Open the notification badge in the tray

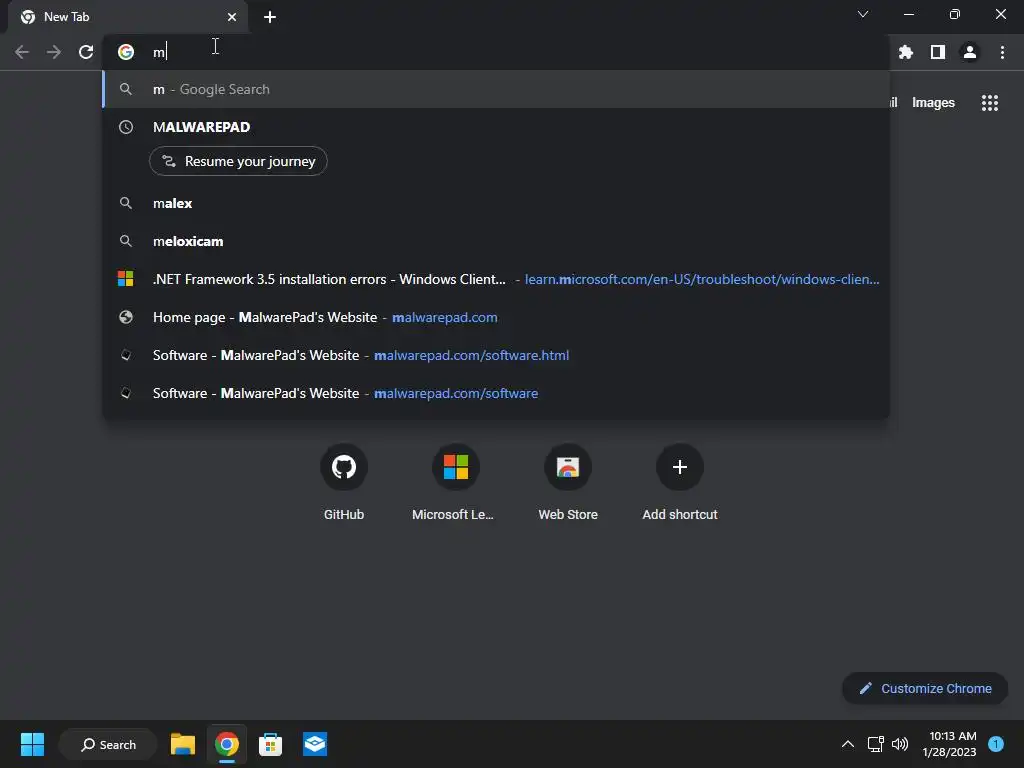[996, 744]
